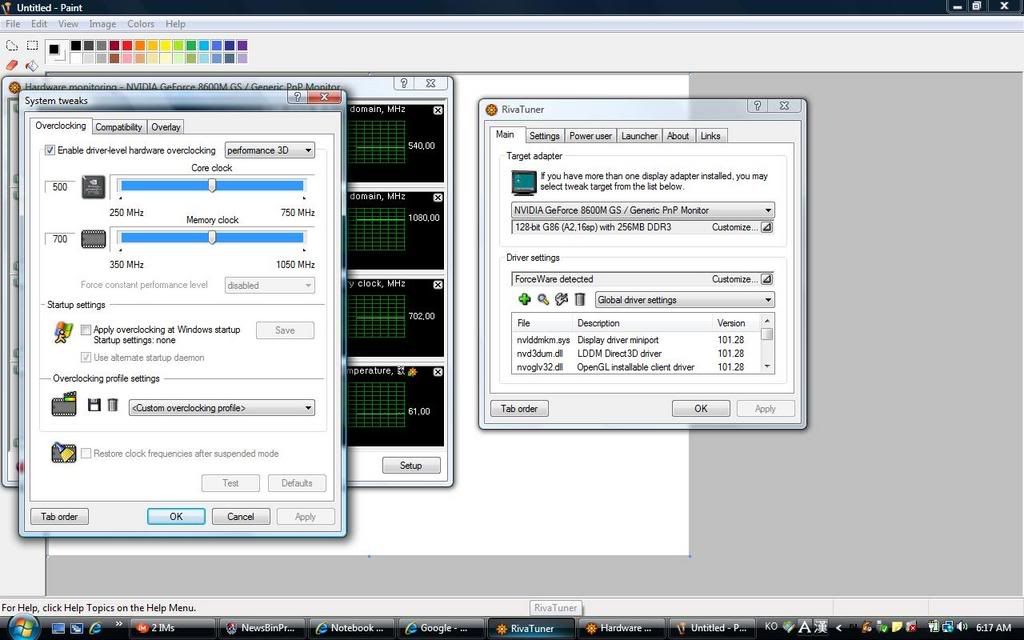
Task: Open the Launcher tab in RivaTuner
Action: click(639, 136)
